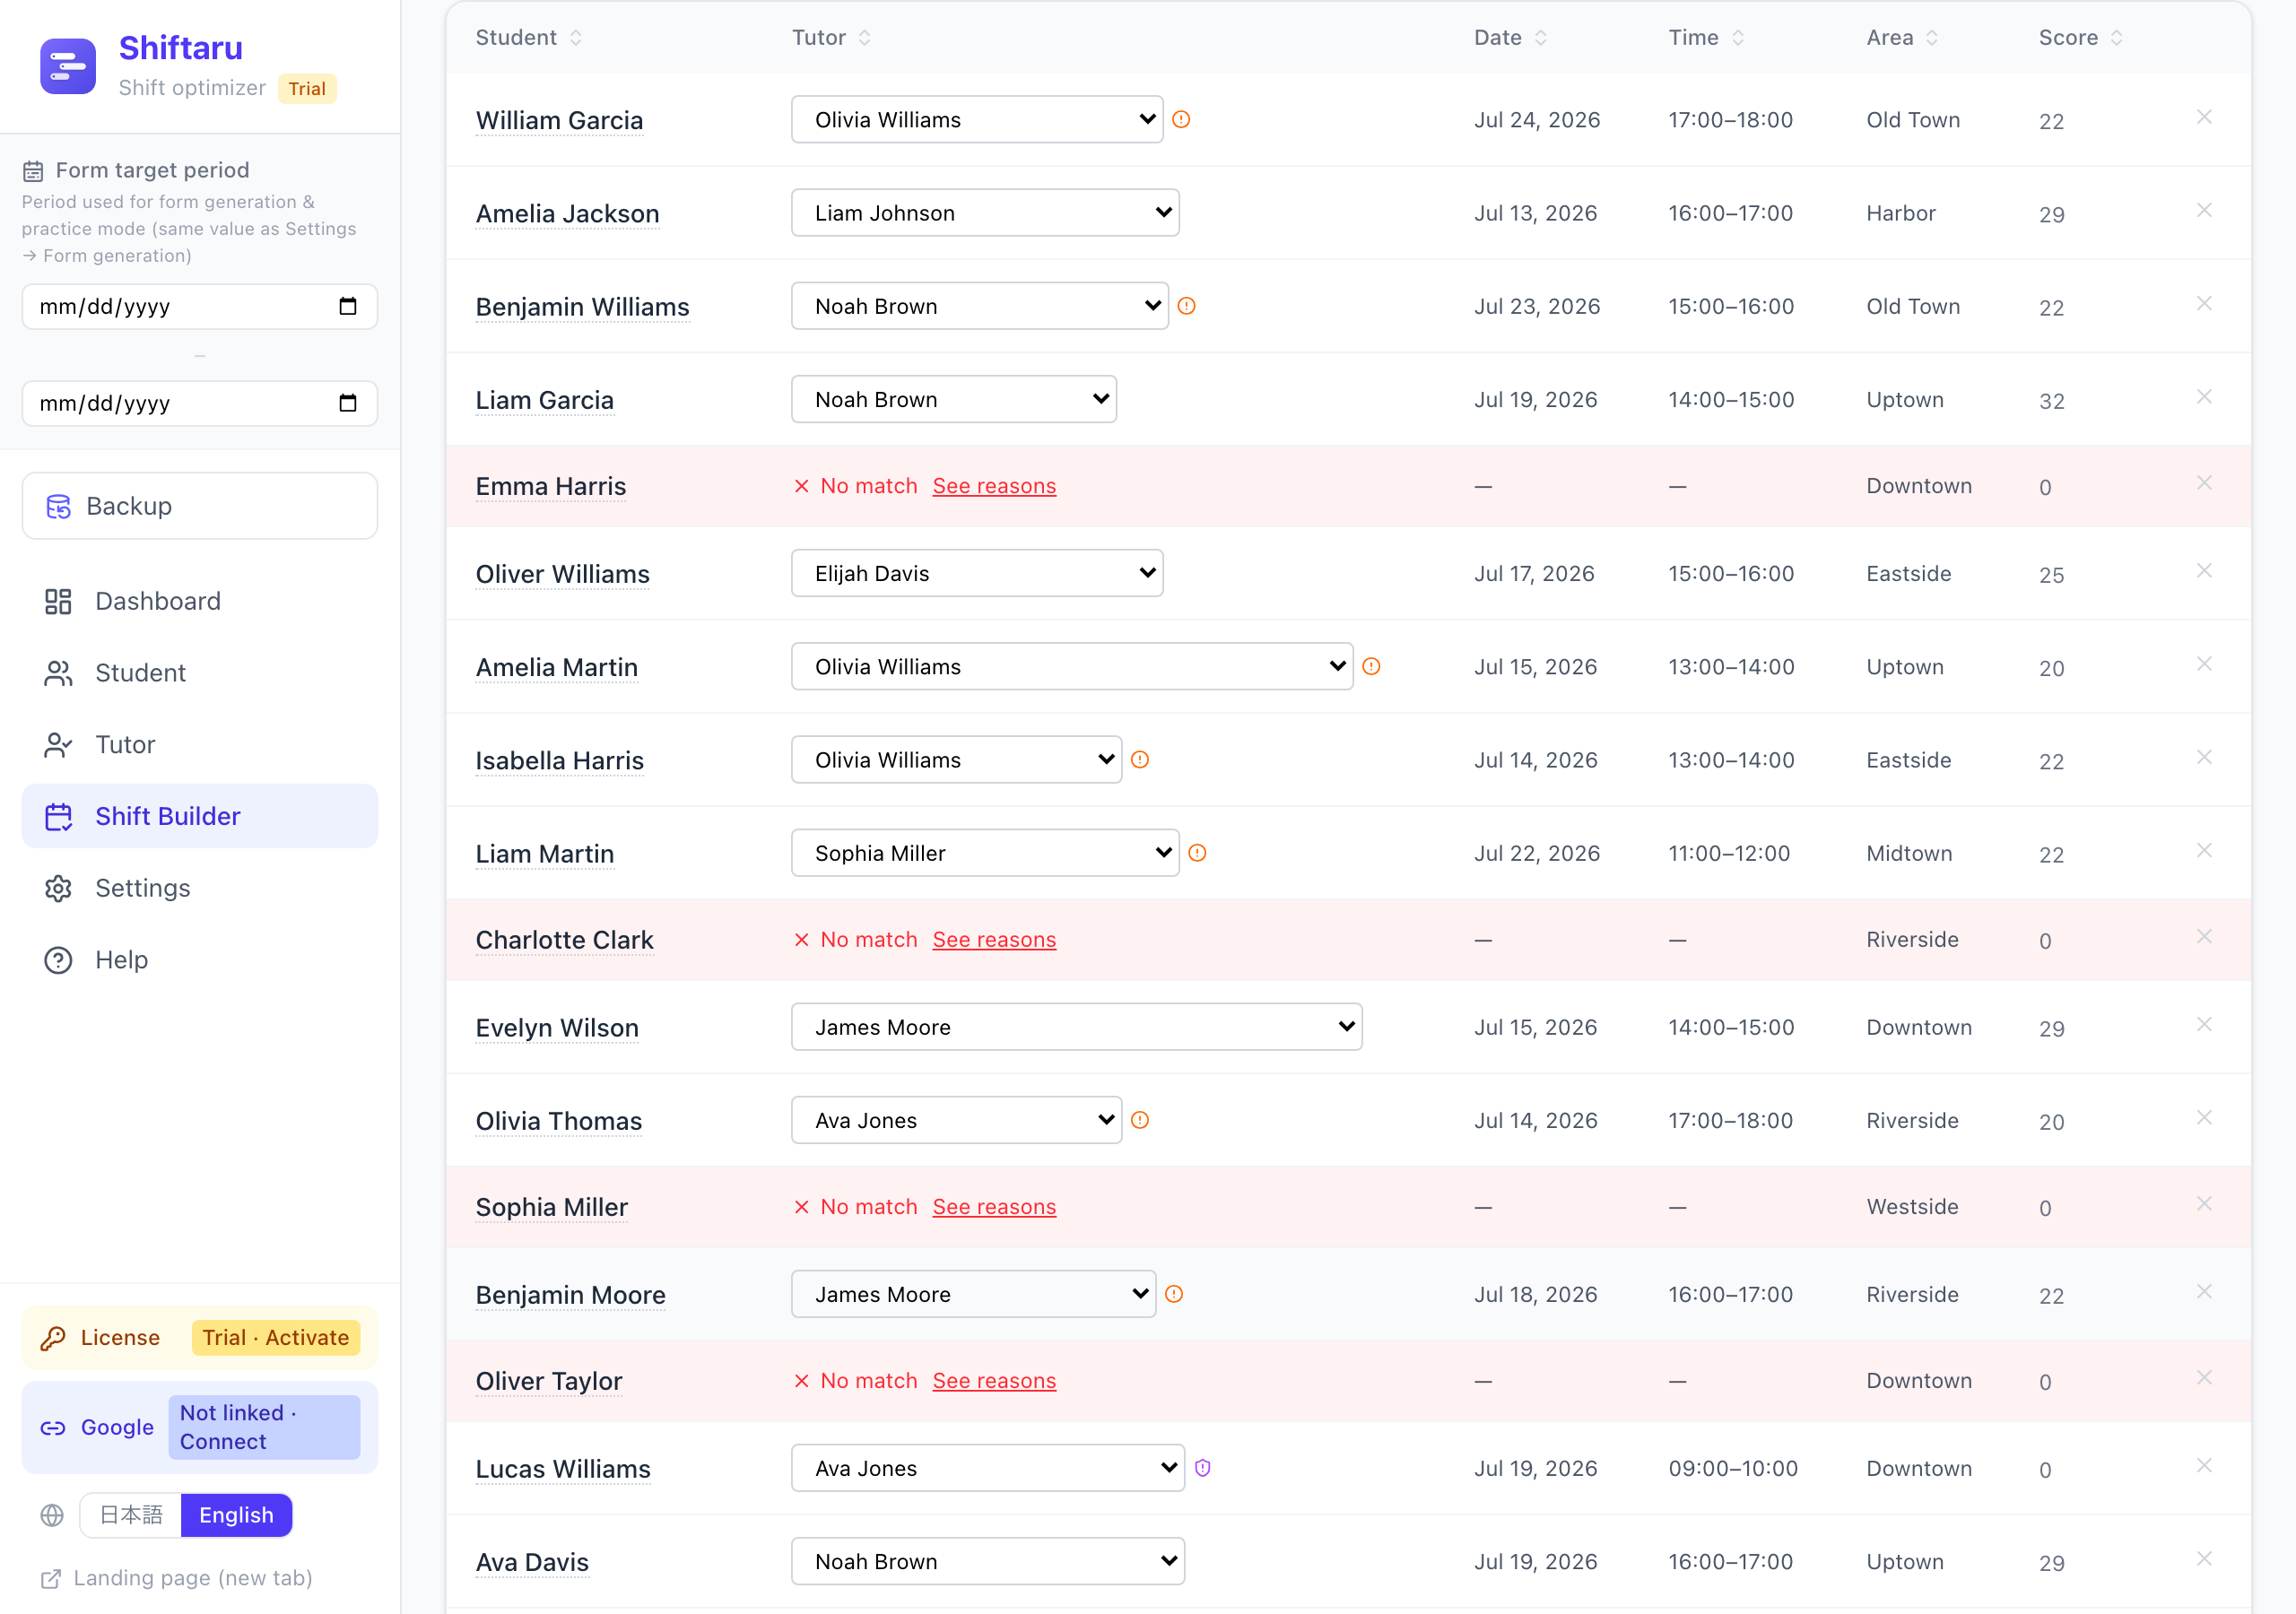Sort table by Student column
Screen dimensions: 2296x1614
pyautogui.click(x=529, y=37)
